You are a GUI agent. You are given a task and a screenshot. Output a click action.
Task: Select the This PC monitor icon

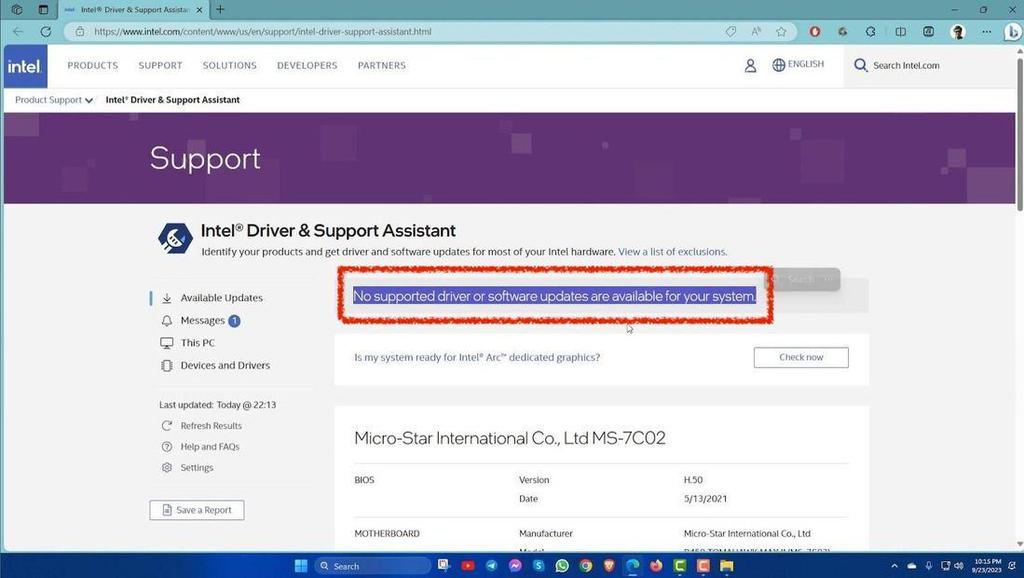(166, 342)
